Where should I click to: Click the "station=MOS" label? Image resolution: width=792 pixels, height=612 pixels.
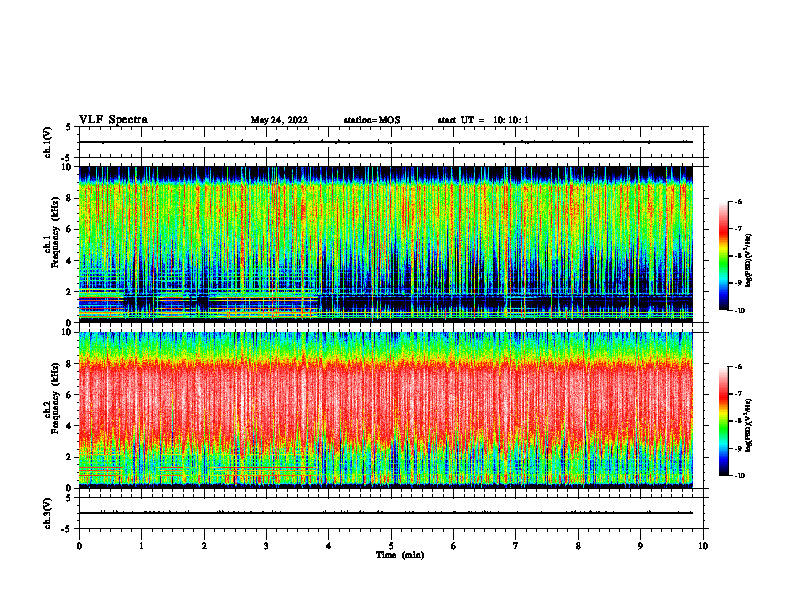point(372,120)
